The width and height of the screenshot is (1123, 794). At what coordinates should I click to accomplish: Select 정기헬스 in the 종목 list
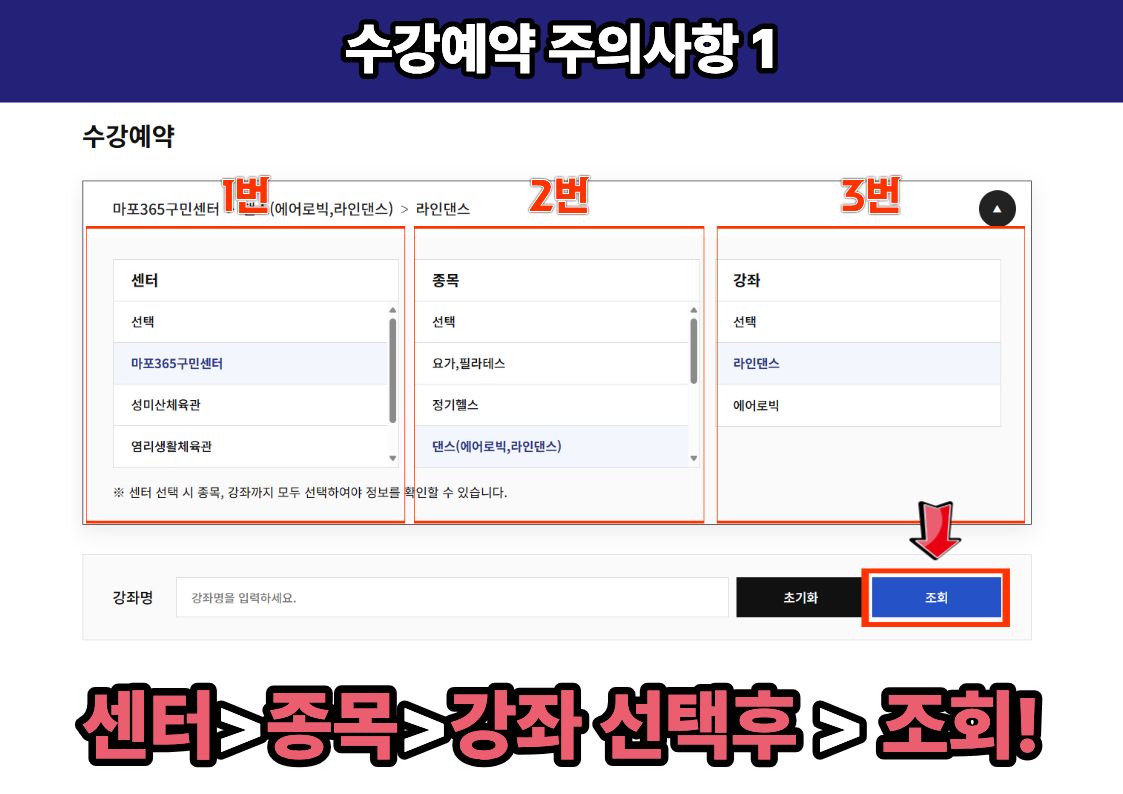[x=552, y=405]
